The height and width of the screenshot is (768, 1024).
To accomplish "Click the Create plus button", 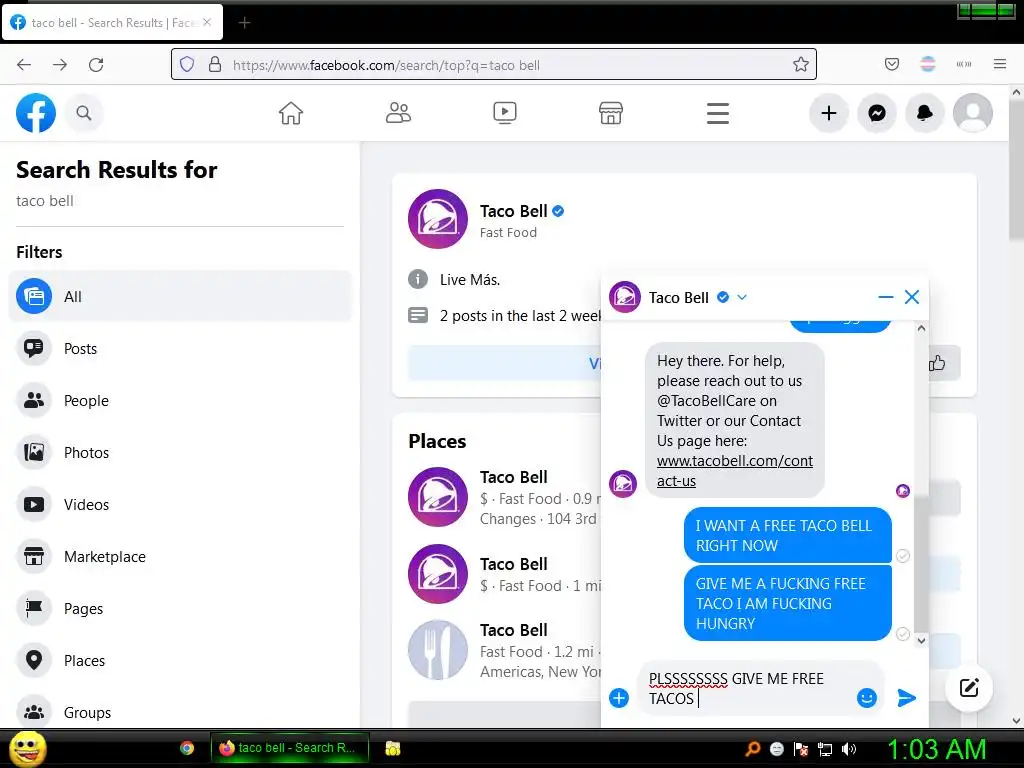I will click(829, 113).
